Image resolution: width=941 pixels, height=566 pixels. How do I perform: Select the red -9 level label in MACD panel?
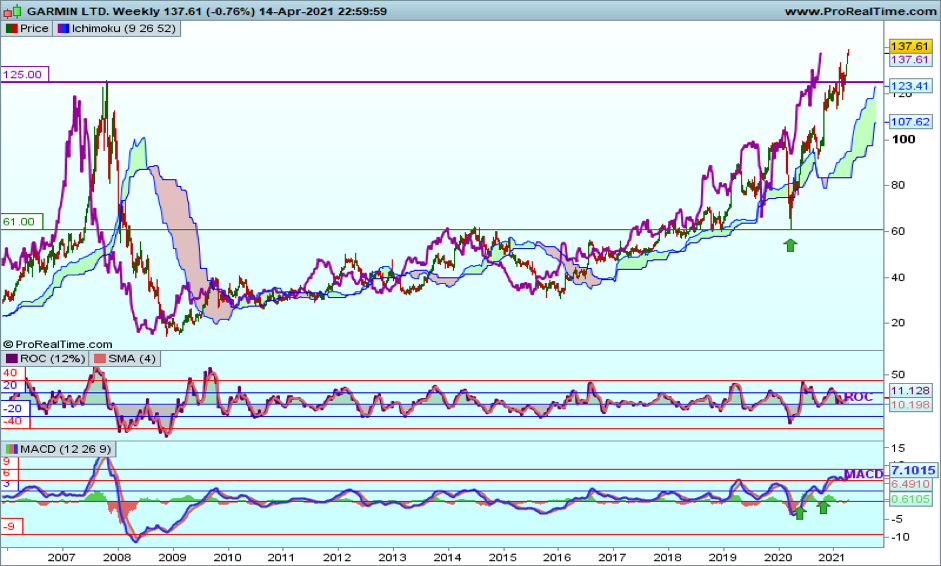[x=10, y=527]
